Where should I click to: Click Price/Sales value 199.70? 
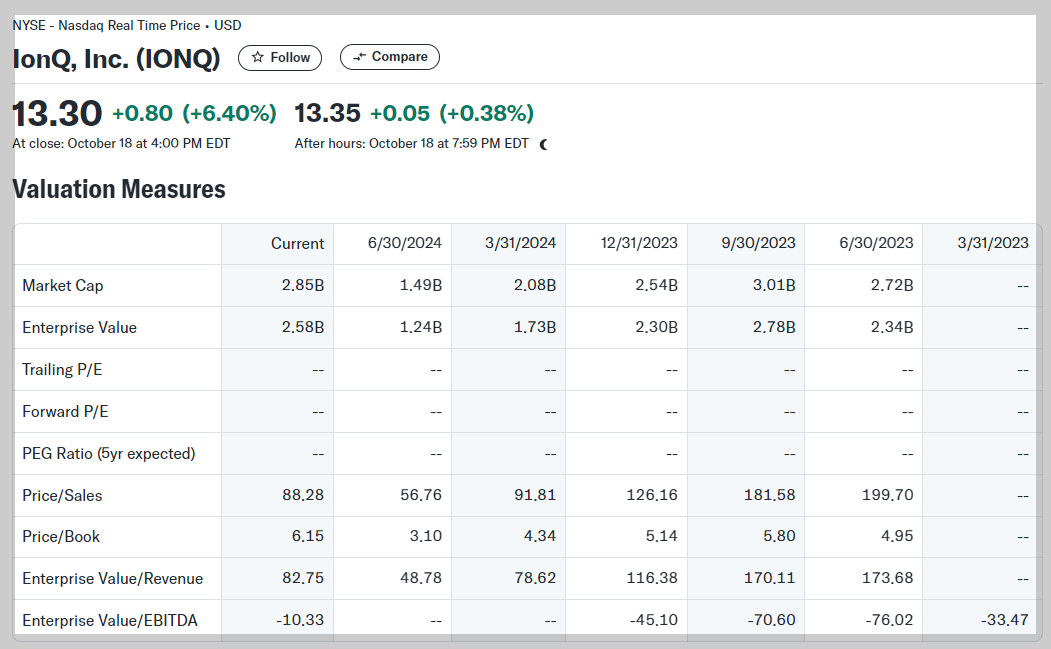[x=887, y=495]
